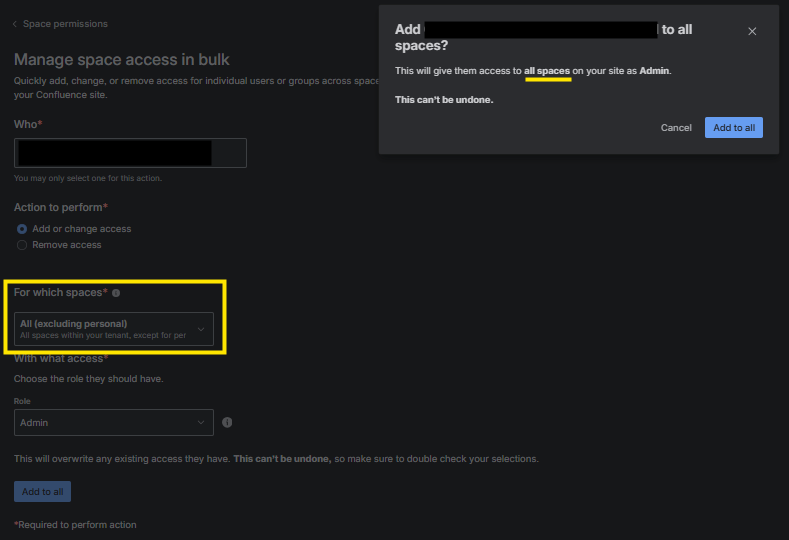This screenshot has height=540, width=789.
Task: Click the Add to all button below the form
Action: tap(42, 492)
